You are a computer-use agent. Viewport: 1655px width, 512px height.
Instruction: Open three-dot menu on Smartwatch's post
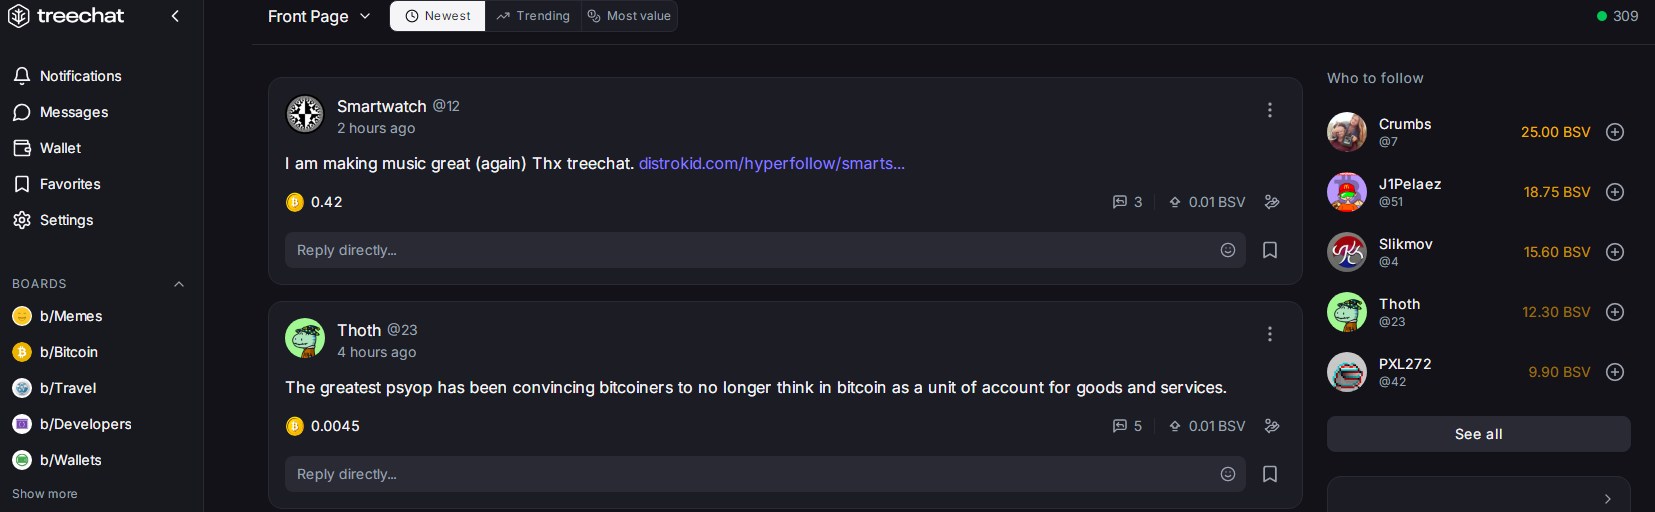[x=1270, y=110]
